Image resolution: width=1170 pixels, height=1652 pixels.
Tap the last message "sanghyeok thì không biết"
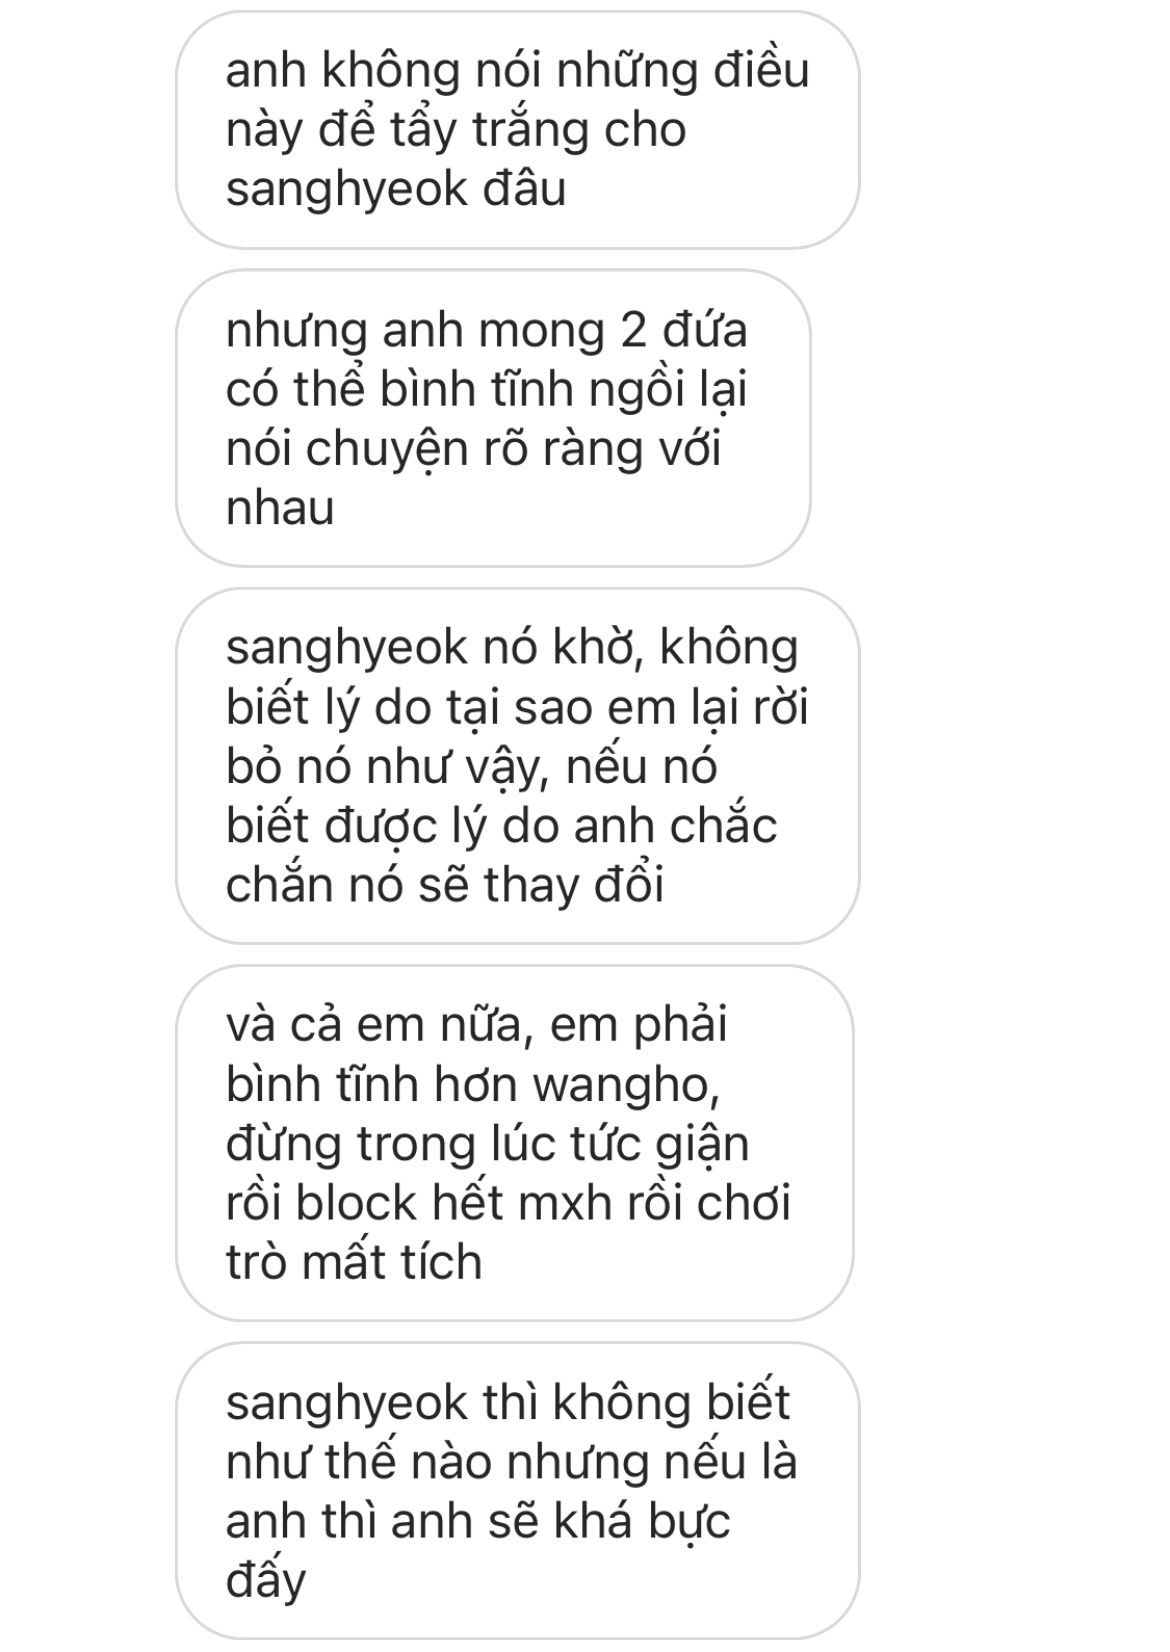(518, 1491)
